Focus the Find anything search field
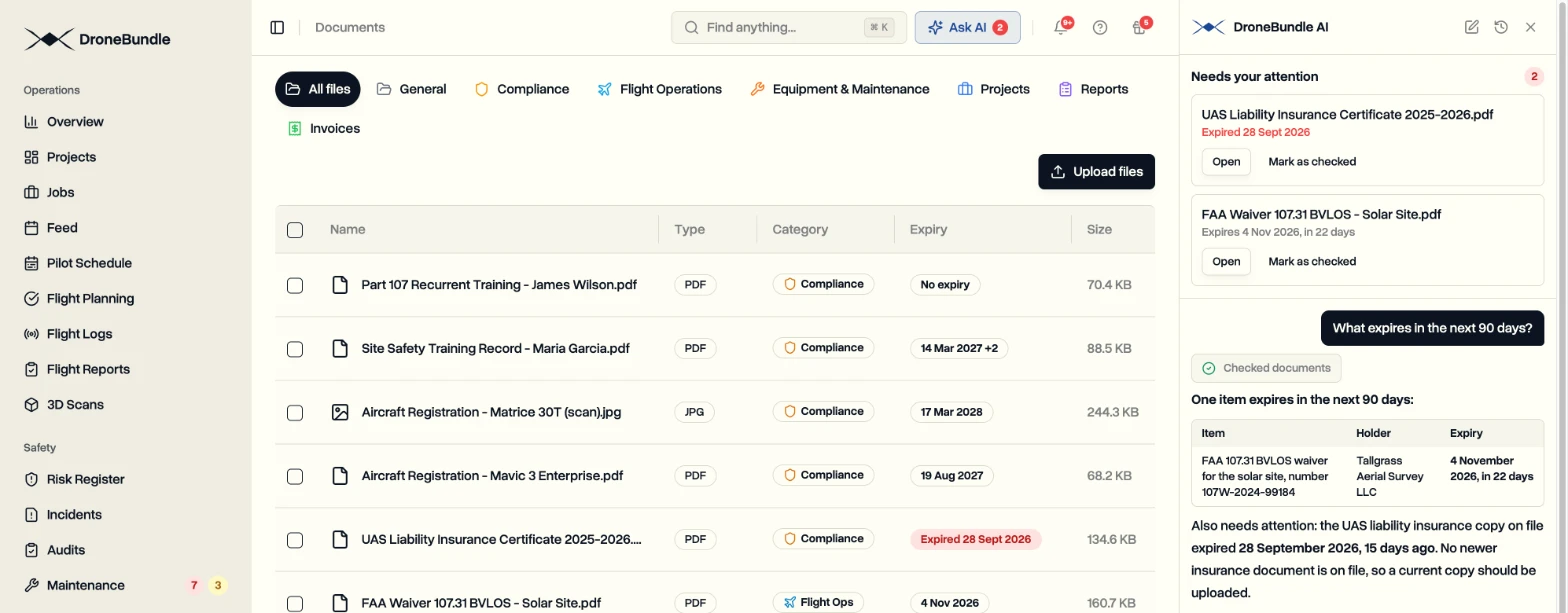 pyautogui.click(x=788, y=28)
